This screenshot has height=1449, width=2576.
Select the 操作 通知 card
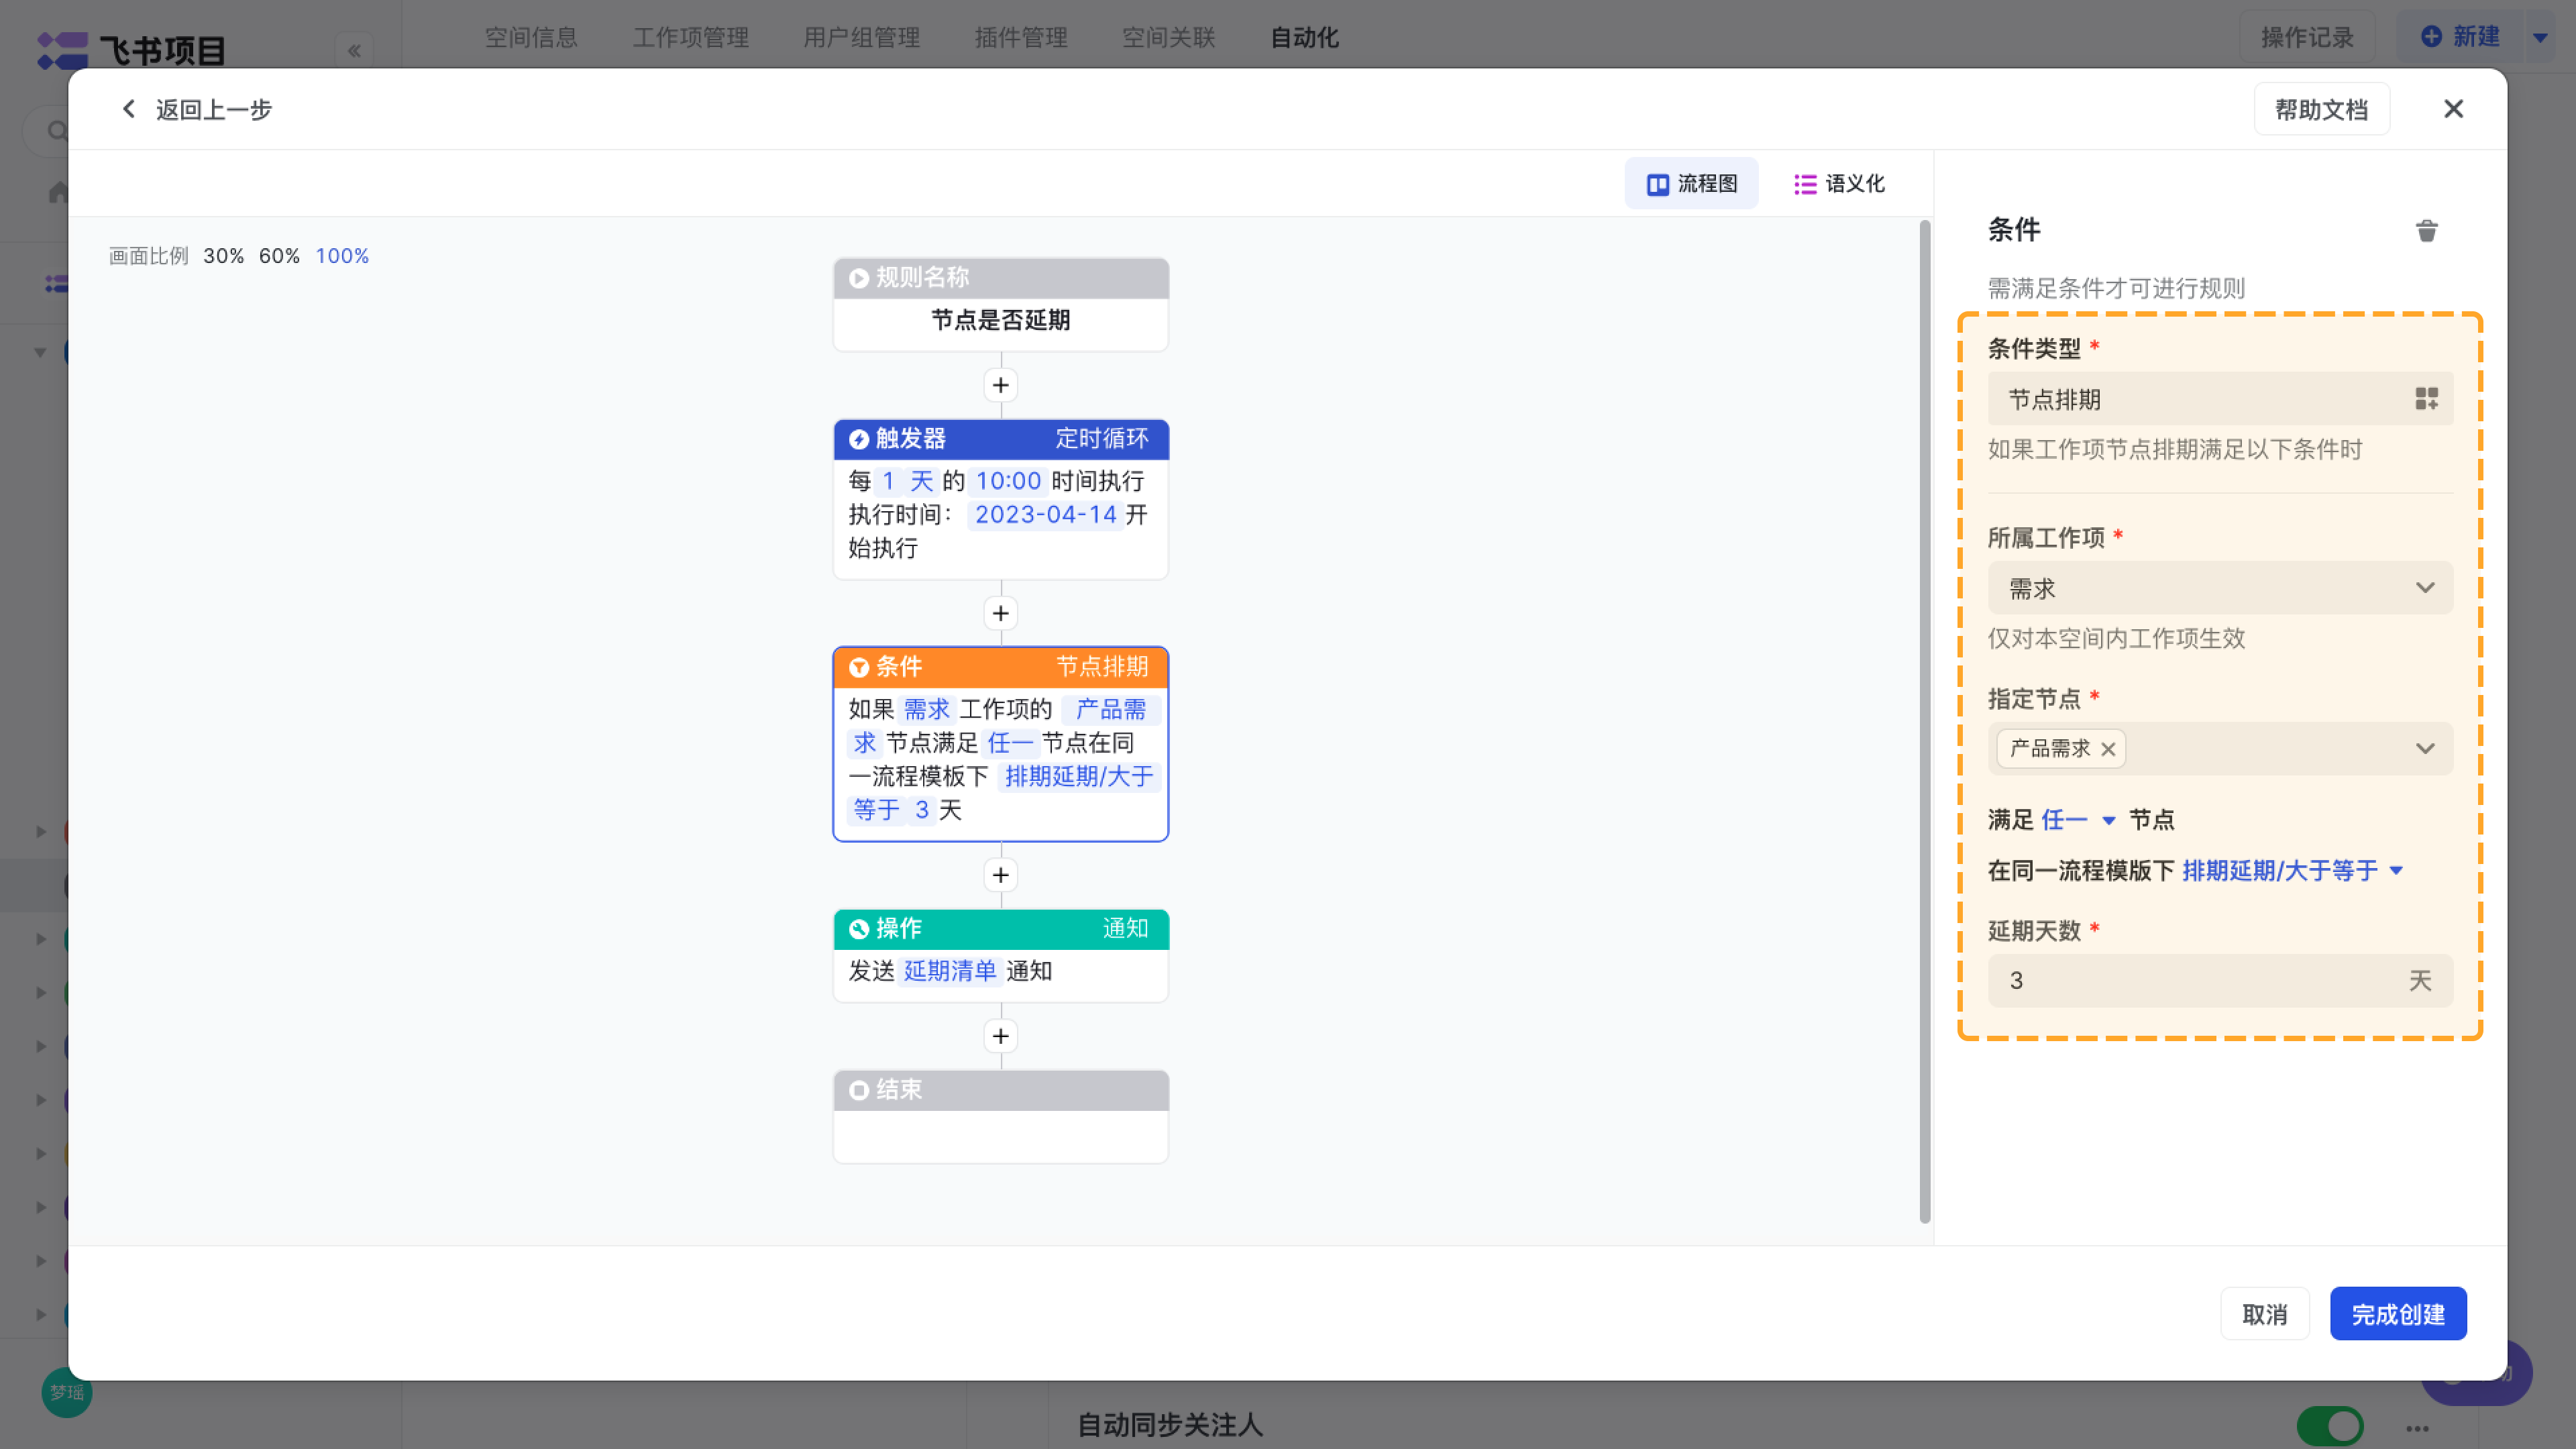(1000, 955)
